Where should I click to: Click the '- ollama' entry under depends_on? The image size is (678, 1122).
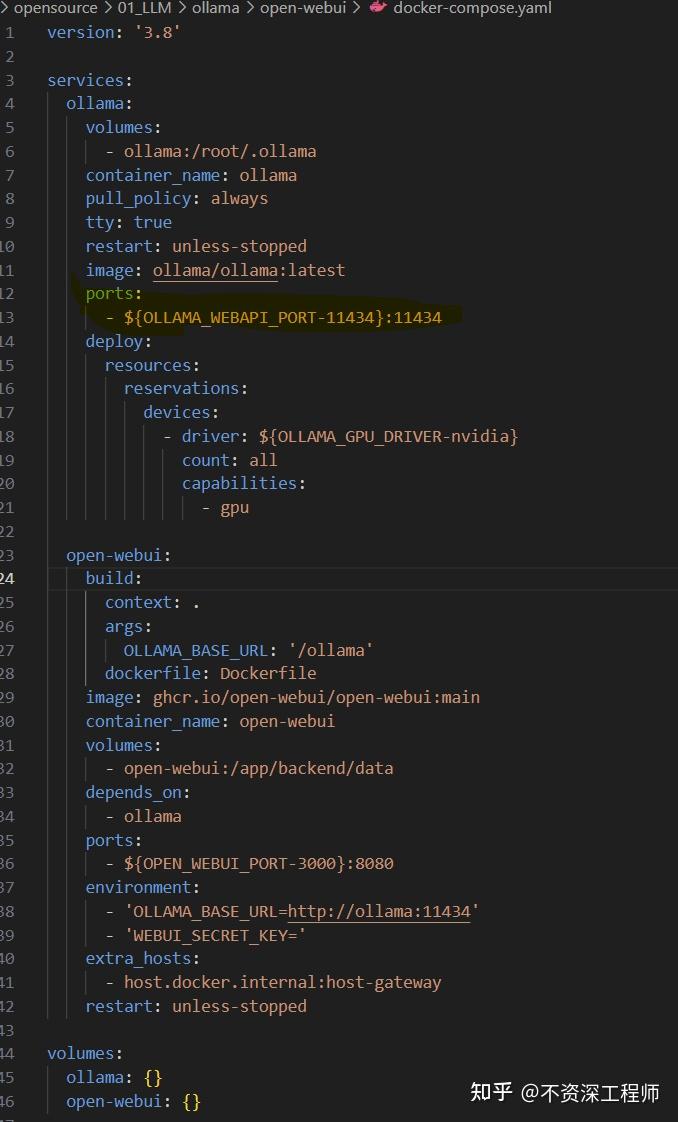(x=143, y=816)
